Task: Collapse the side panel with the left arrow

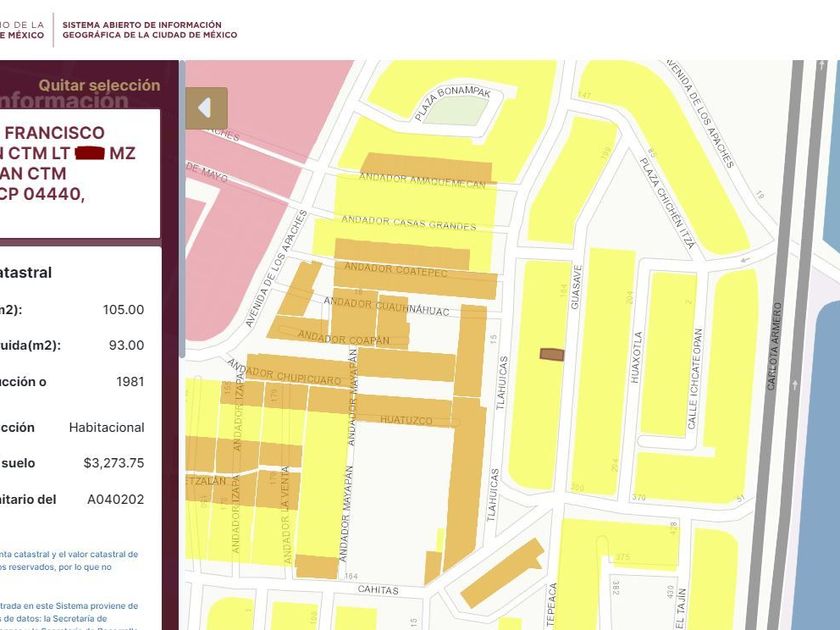Action: pyautogui.click(x=206, y=108)
